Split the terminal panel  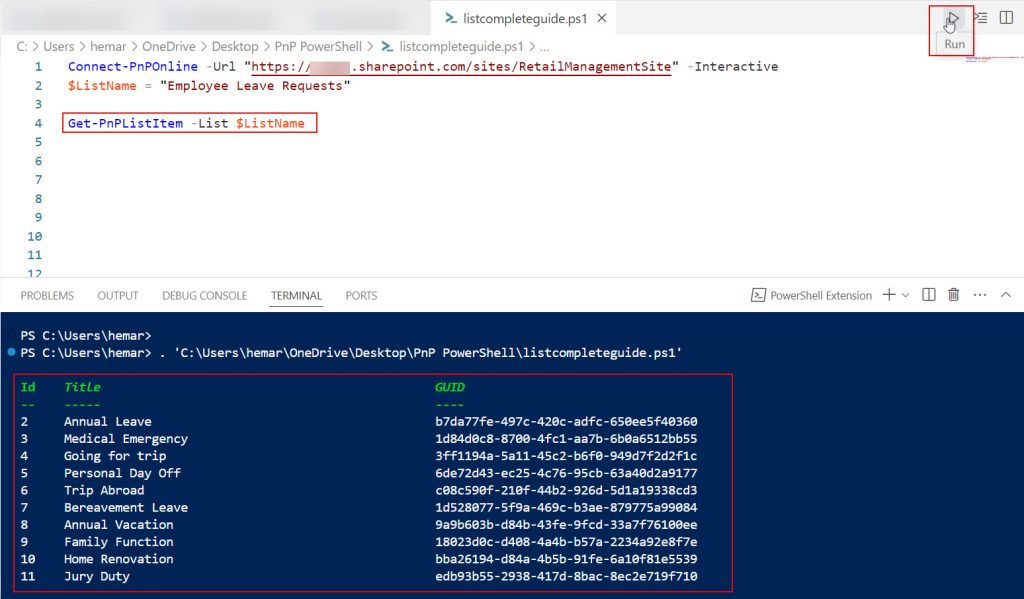coord(929,295)
